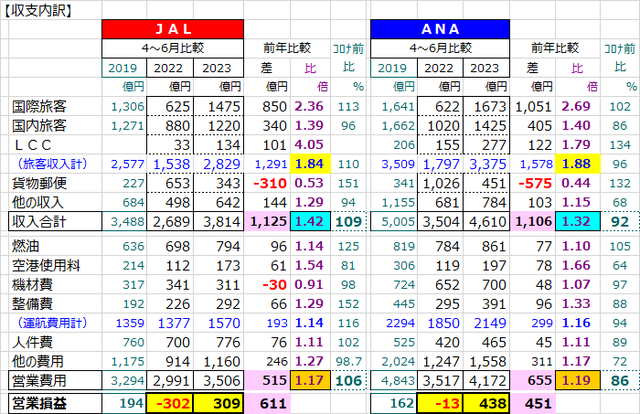Click the JAL yellow ratio cell 1.84
640x414 pixels.
310,164
